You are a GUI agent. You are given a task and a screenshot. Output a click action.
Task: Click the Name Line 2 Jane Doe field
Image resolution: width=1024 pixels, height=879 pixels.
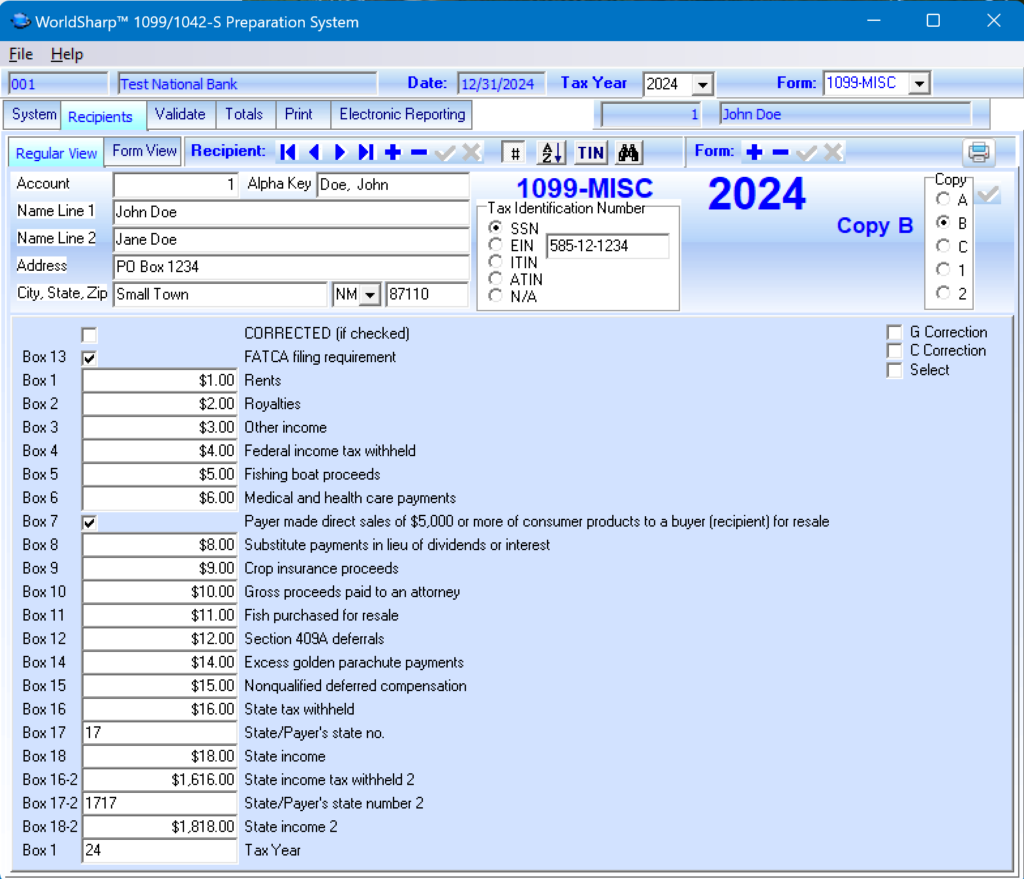click(291, 240)
